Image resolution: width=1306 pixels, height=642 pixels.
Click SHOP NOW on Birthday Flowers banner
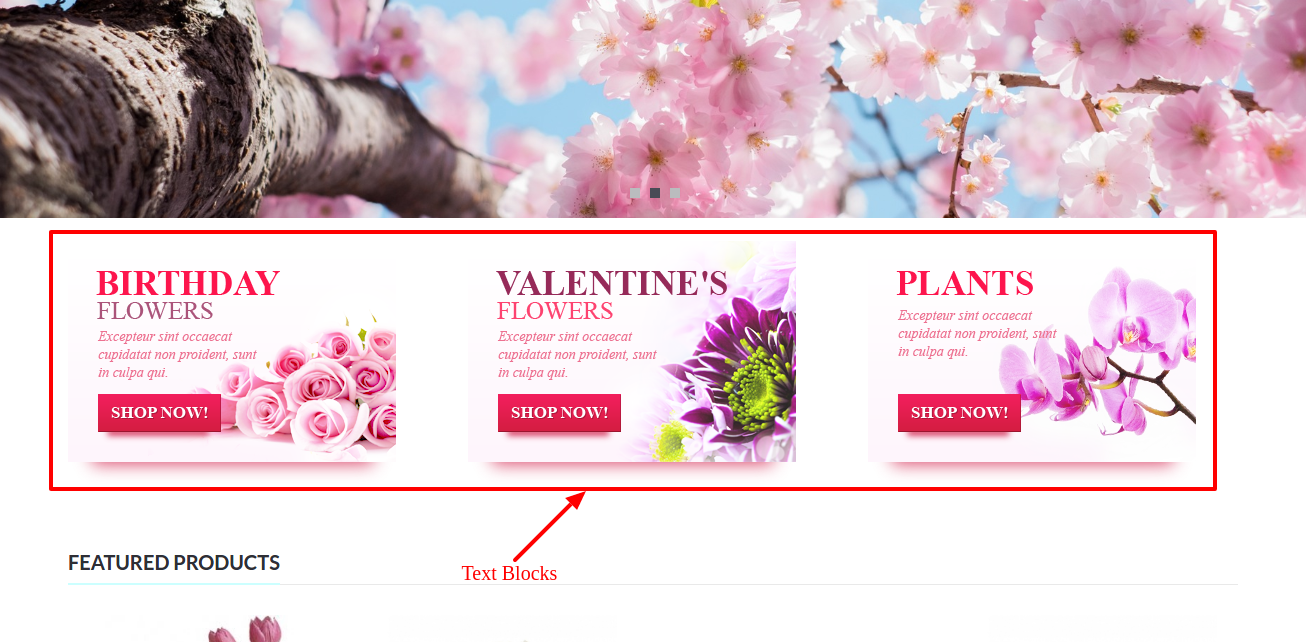coord(159,413)
